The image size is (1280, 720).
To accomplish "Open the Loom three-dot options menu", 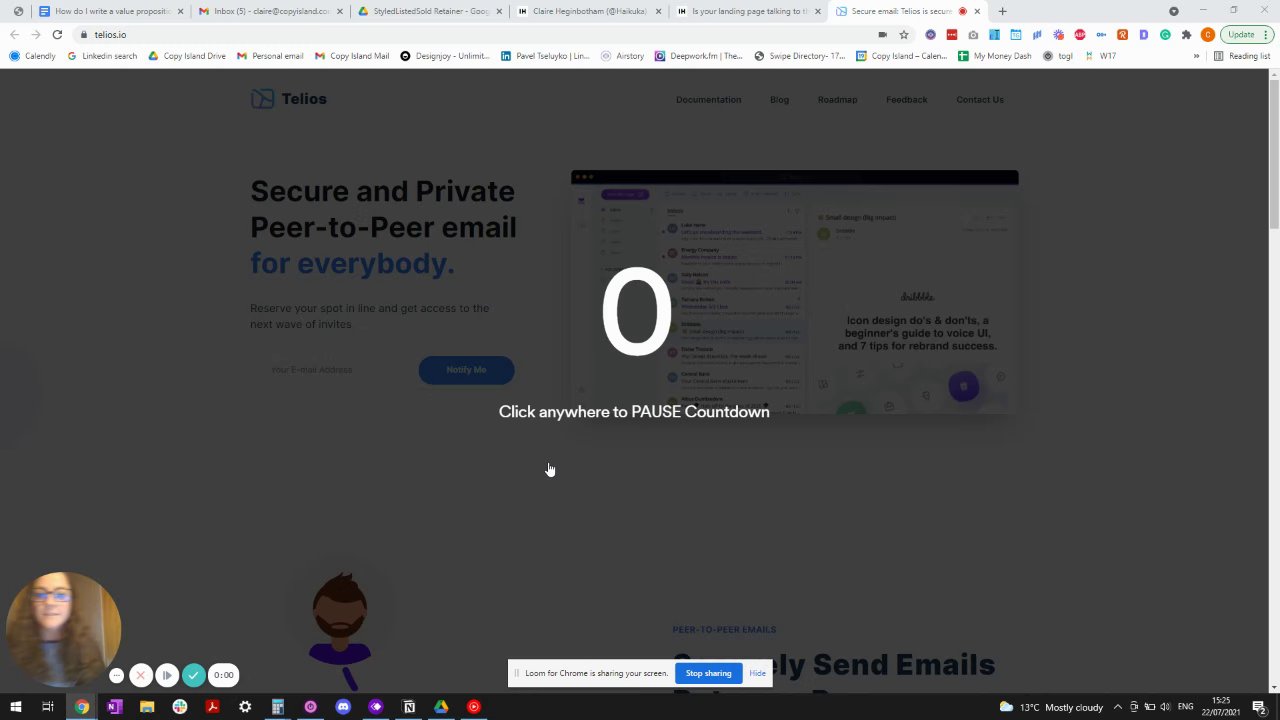I will (116, 675).
